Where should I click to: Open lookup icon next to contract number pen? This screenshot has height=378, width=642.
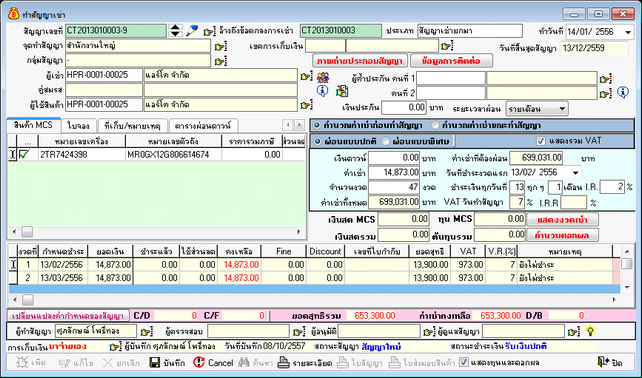coord(210,31)
